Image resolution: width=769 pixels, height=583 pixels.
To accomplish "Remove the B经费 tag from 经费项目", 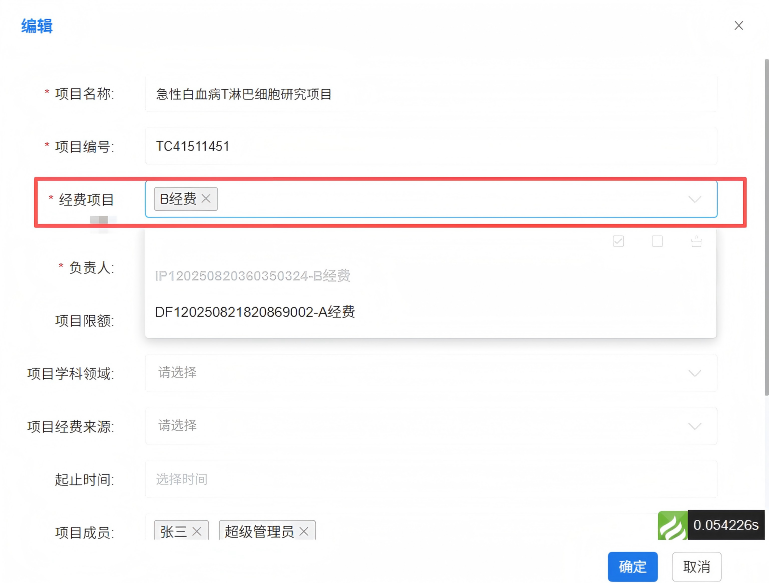I will click(206, 199).
